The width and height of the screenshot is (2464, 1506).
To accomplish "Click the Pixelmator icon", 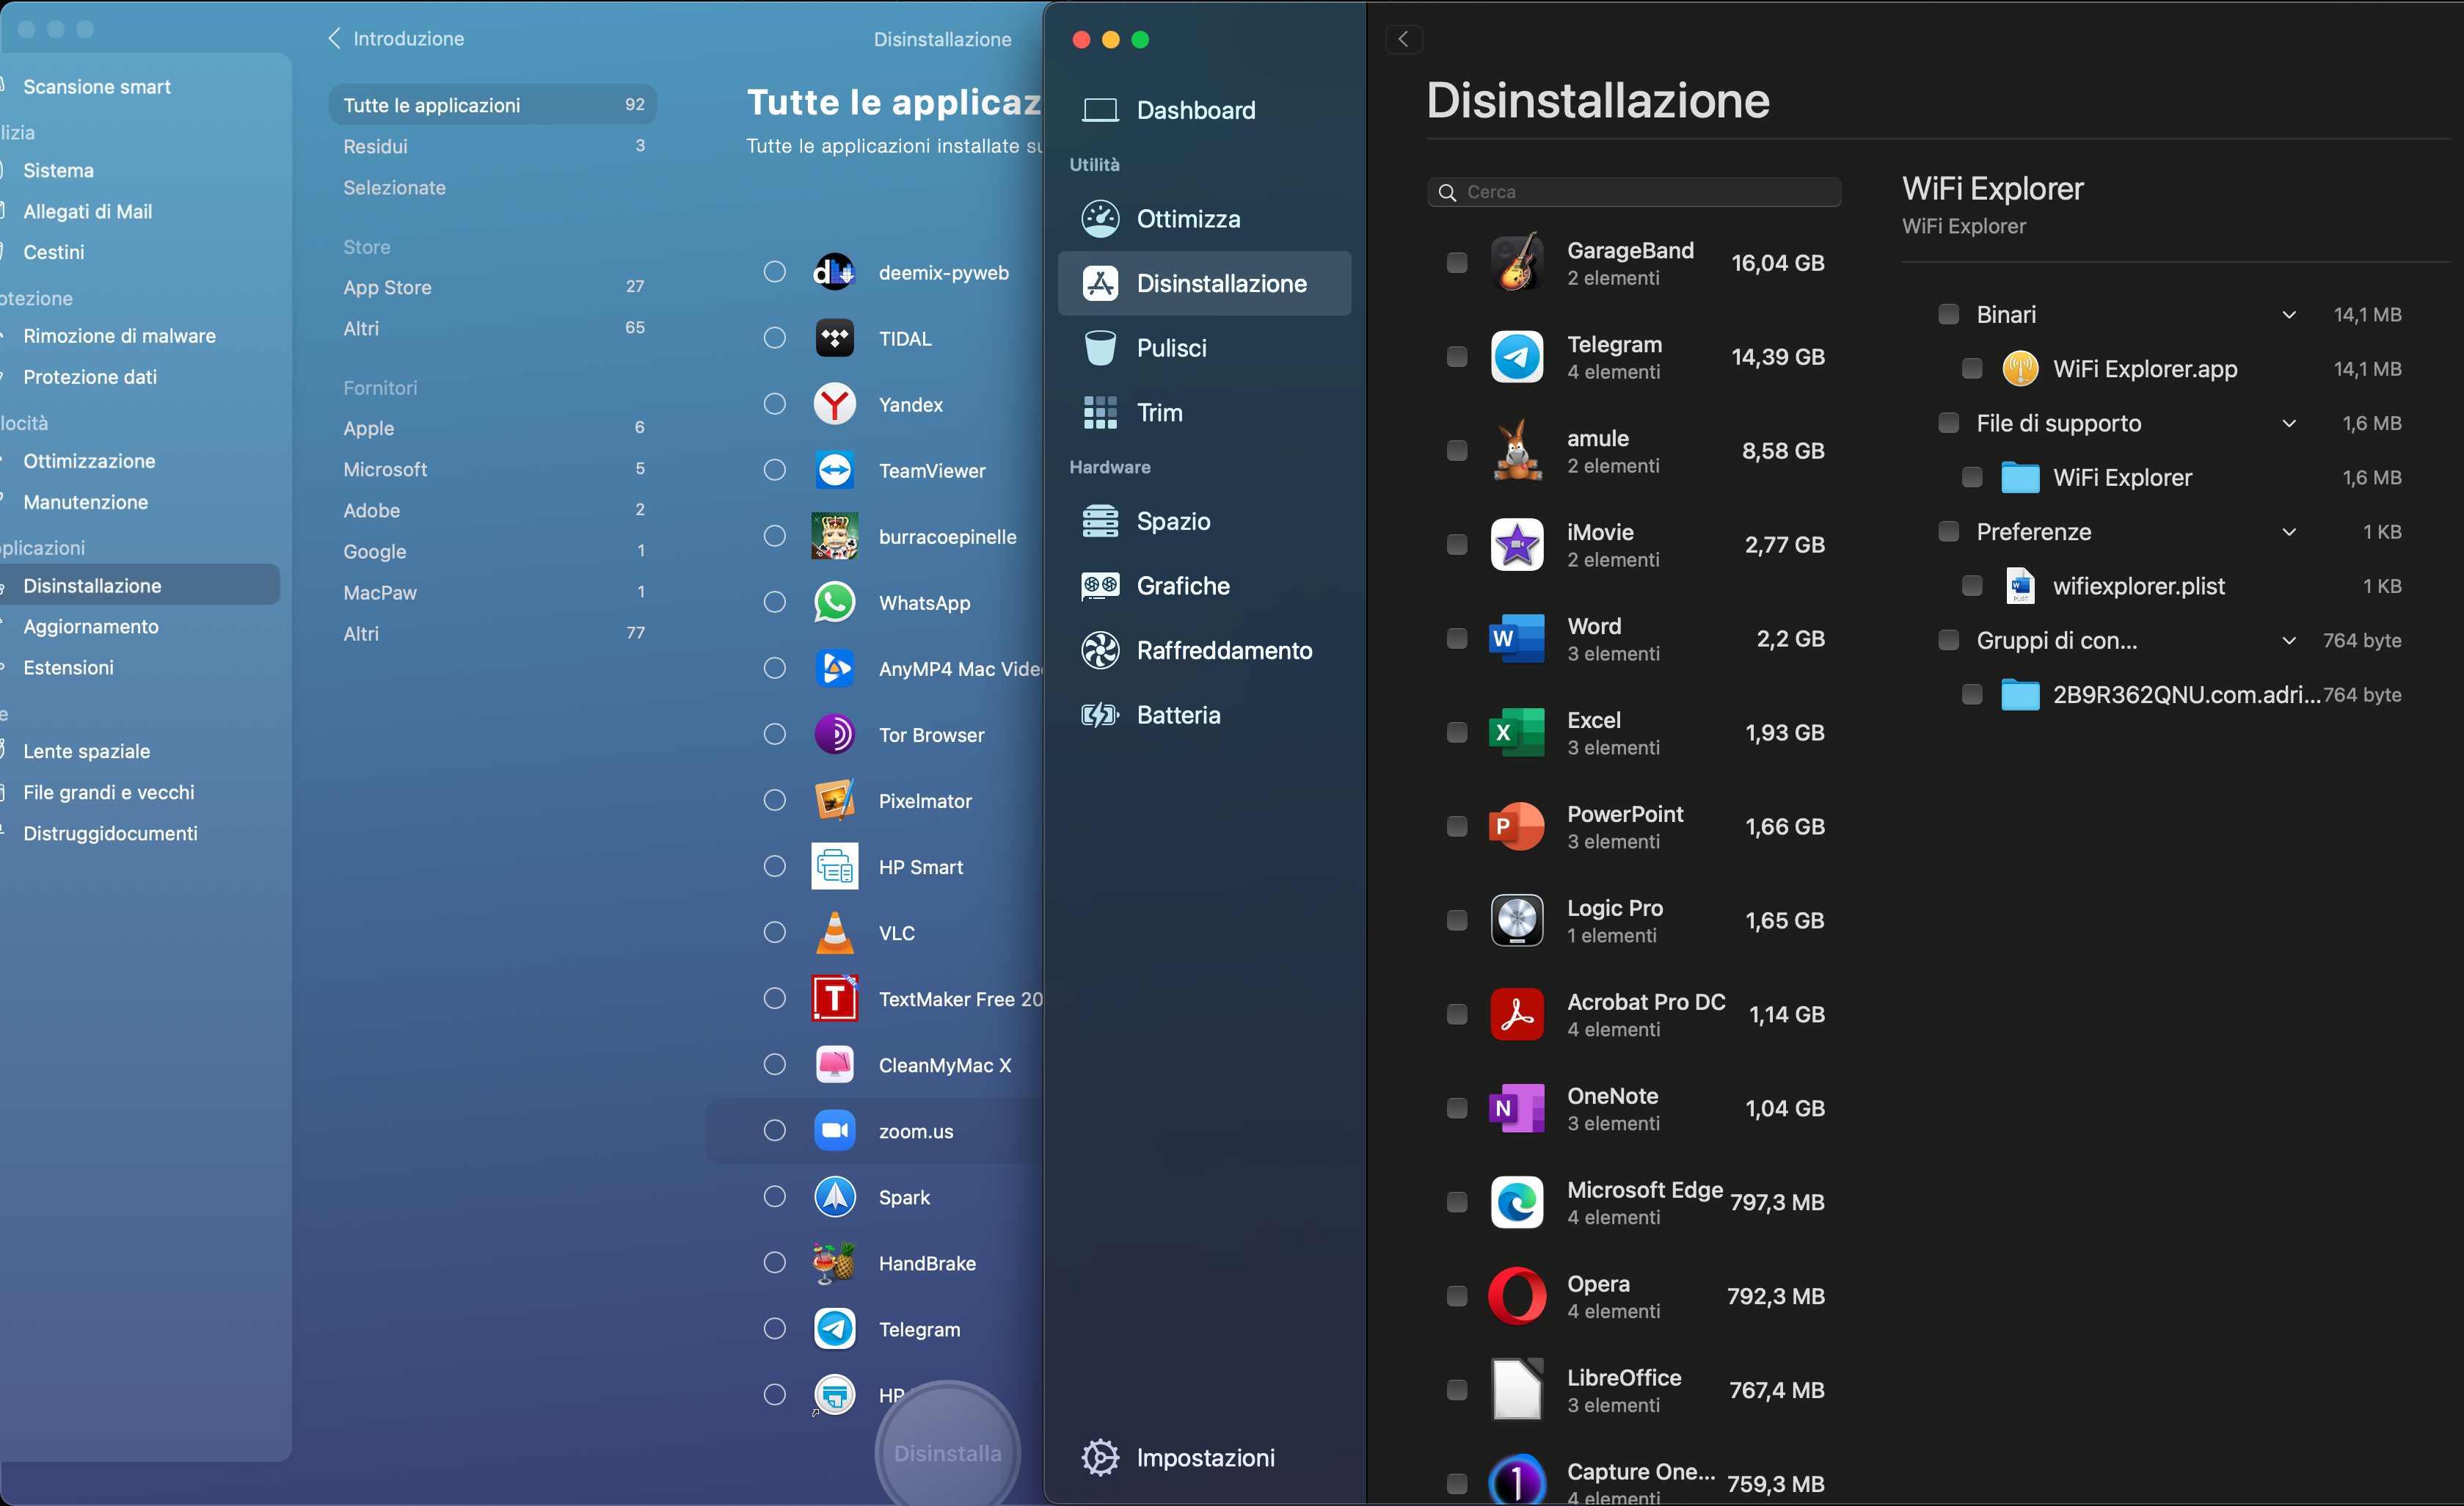I will (834, 800).
